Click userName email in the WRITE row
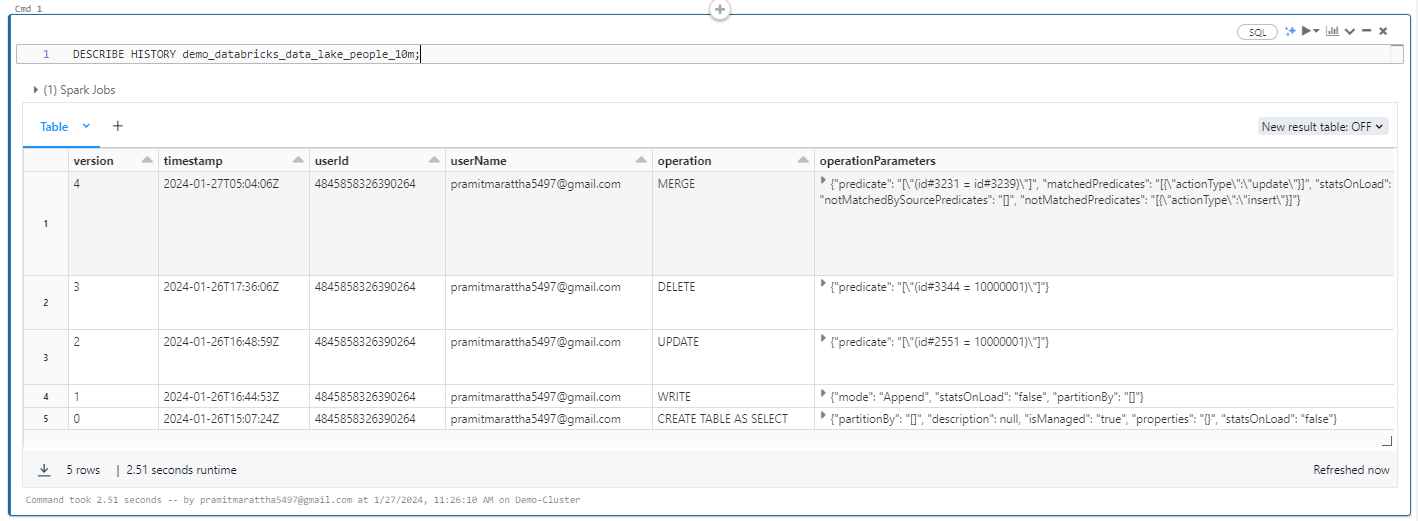Viewport: 1418px width, 521px height. point(535,397)
